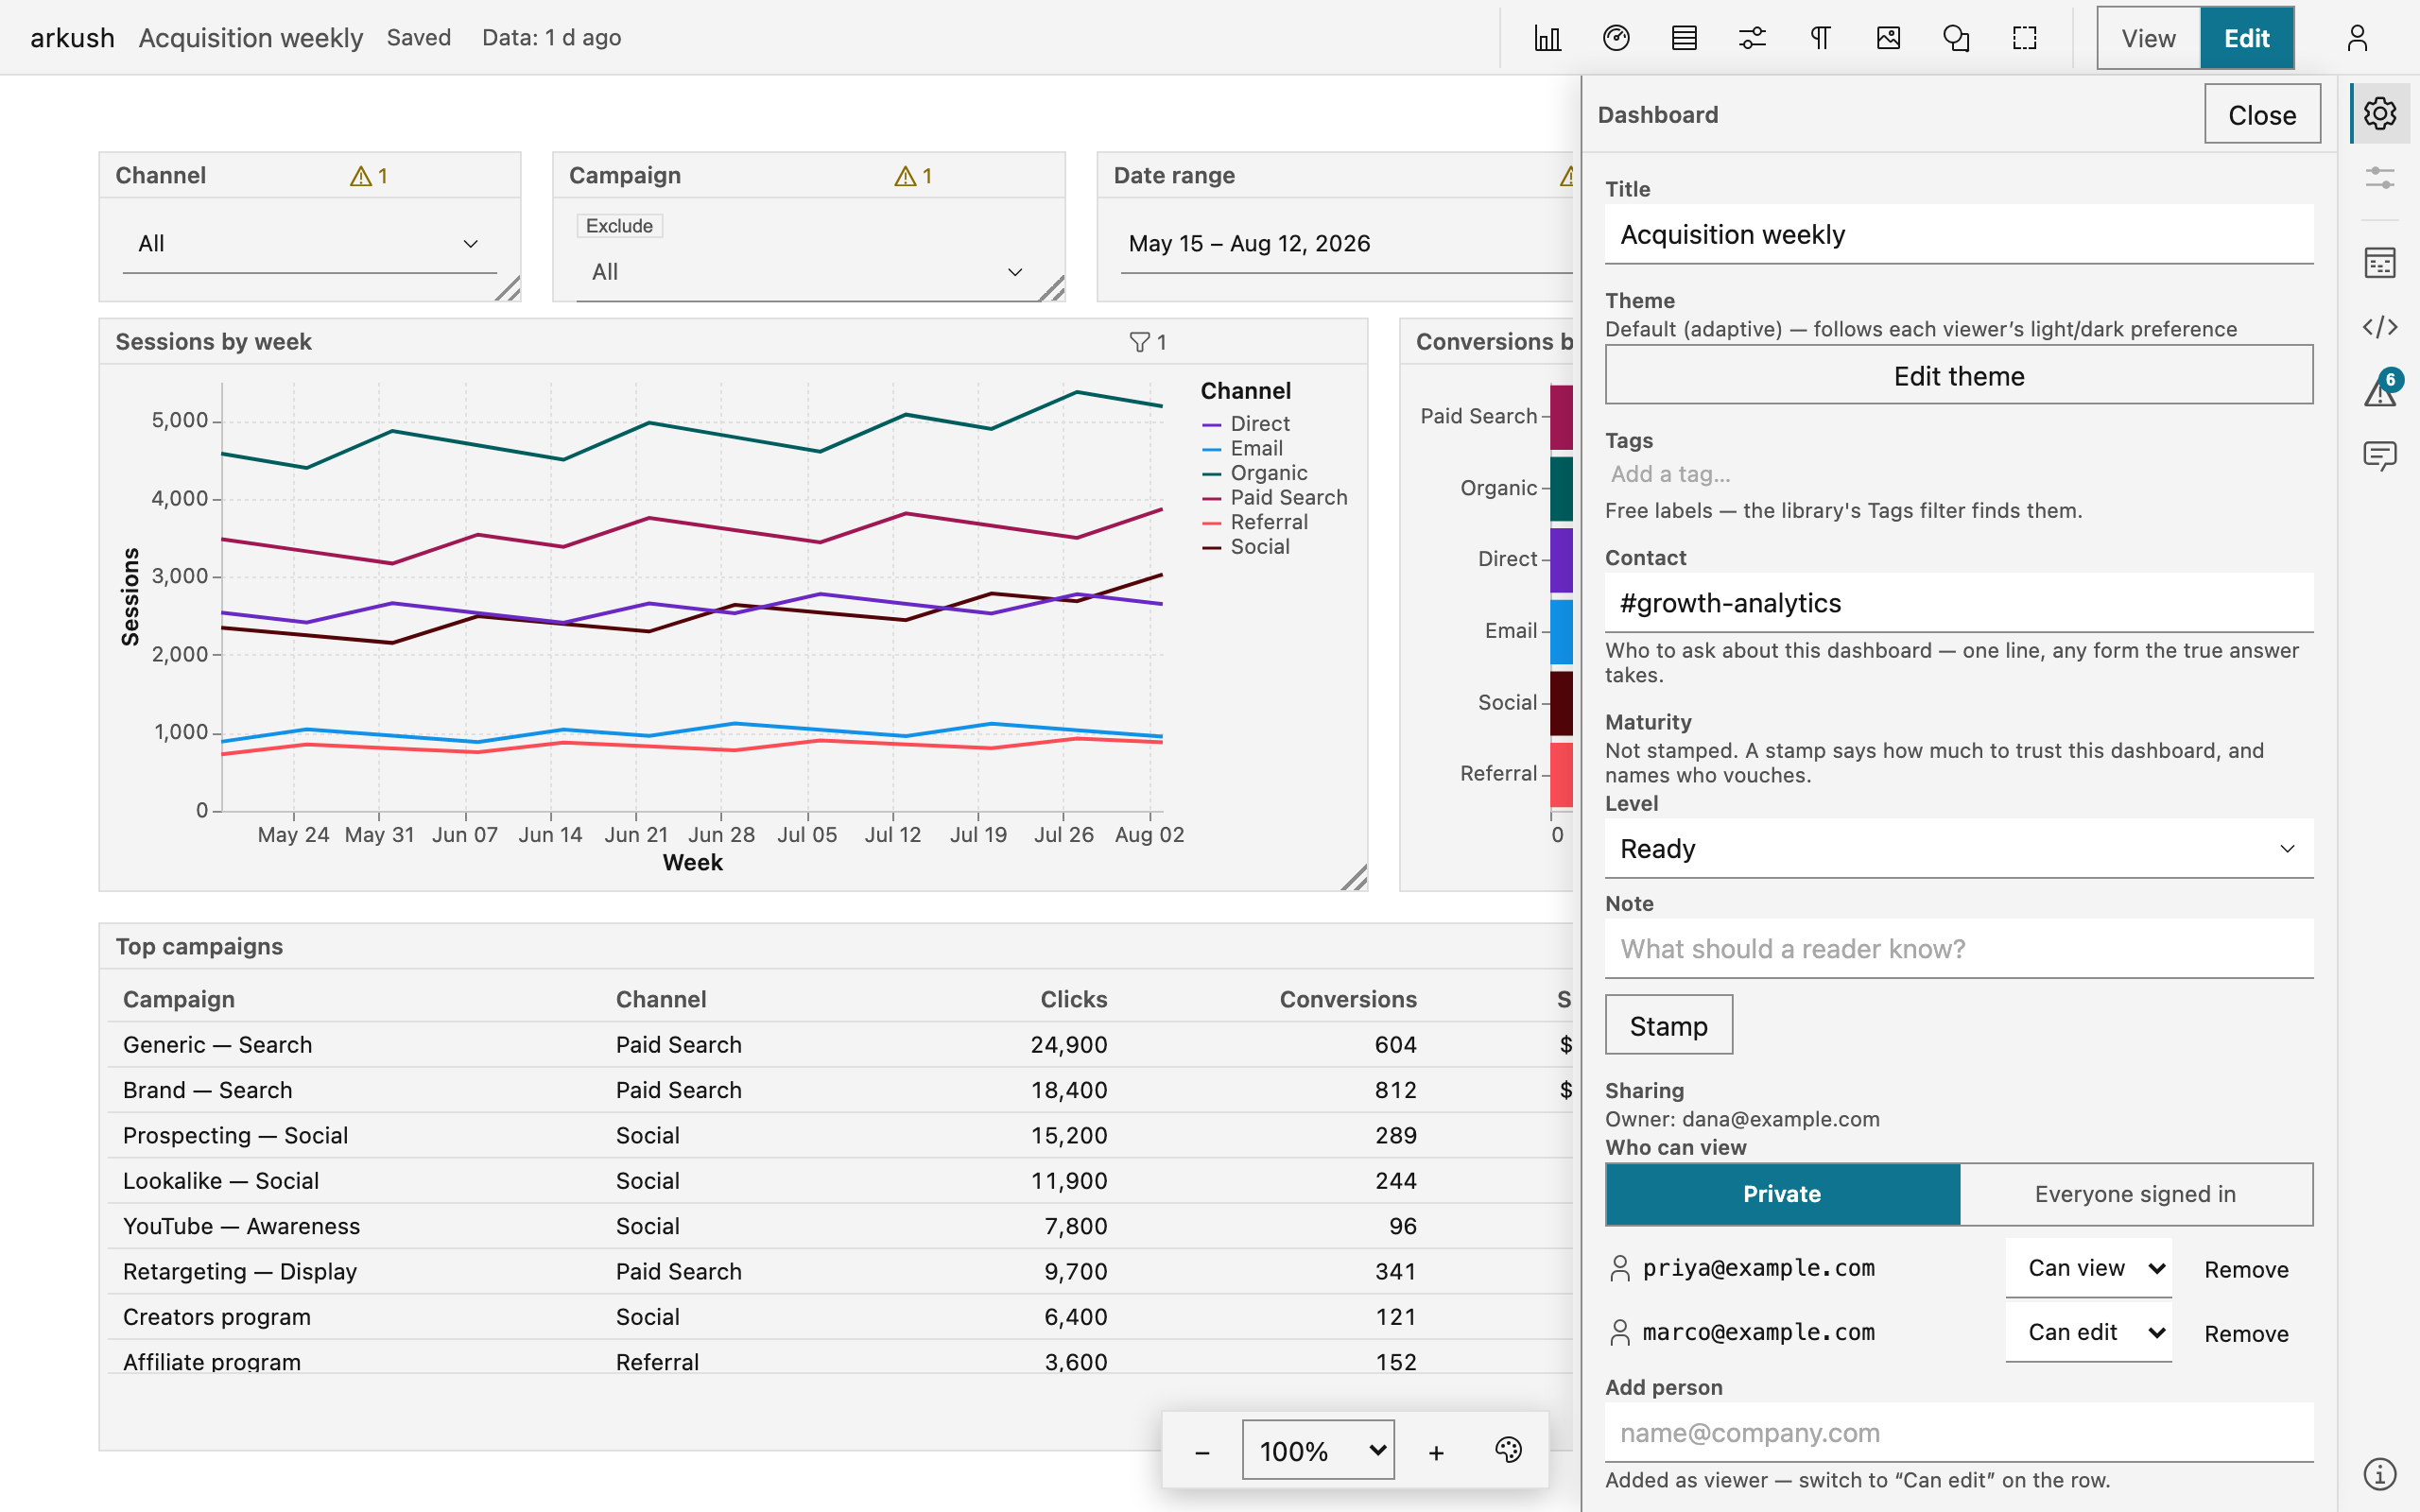Sort by the Conversions column header
The width and height of the screenshot is (2420, 1512).
pyautogui.click(x=1348, y=999)
